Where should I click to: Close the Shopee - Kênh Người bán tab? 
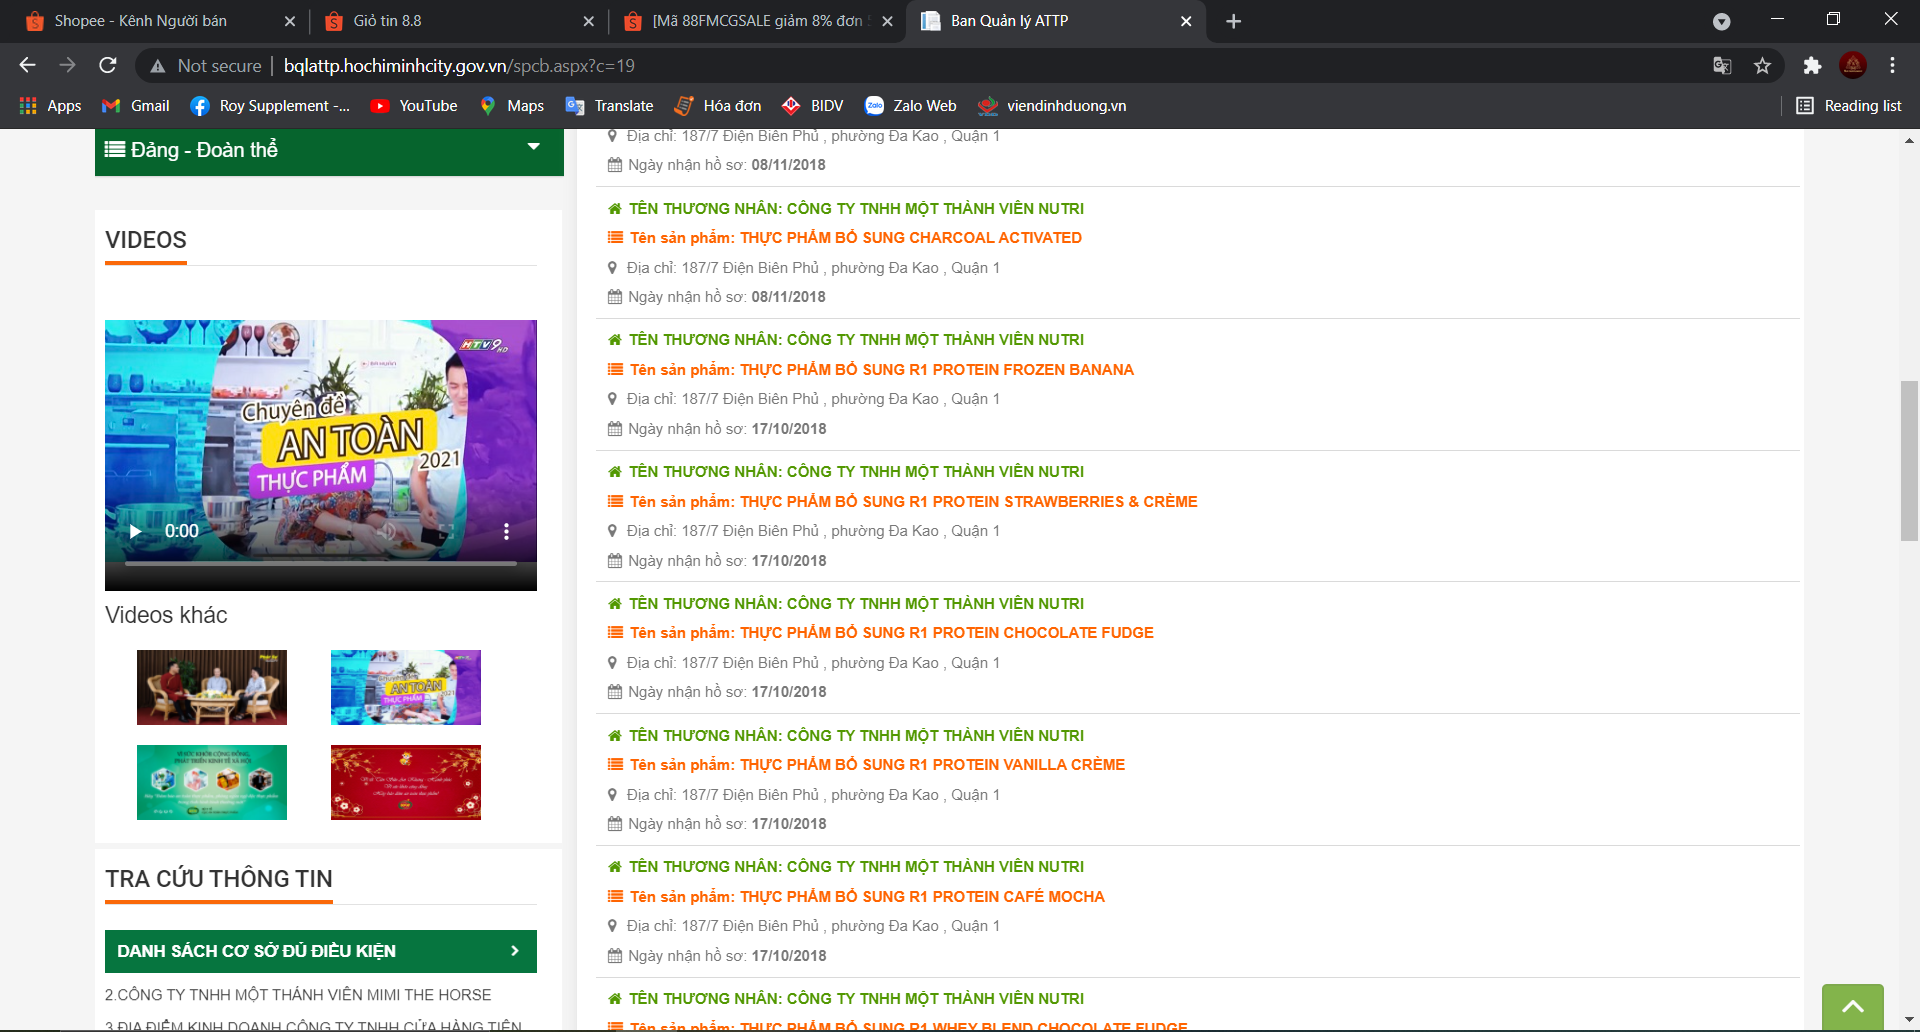tap(290, 21)
